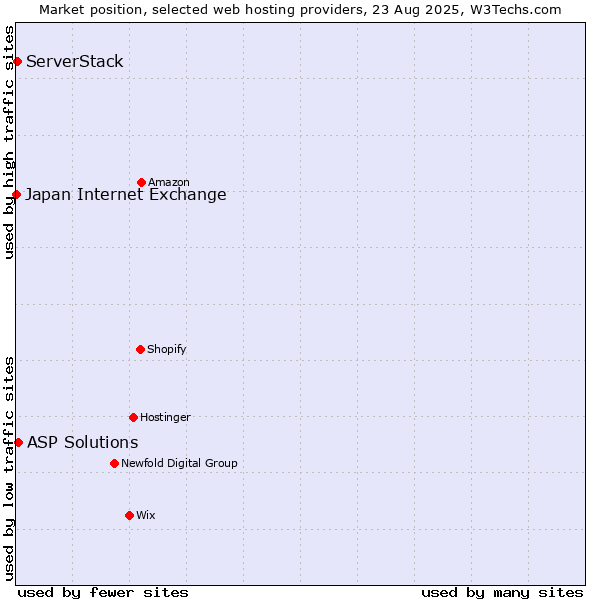Click the Wix data point marker
Screen dimensions: 600x600
(129, 516)
